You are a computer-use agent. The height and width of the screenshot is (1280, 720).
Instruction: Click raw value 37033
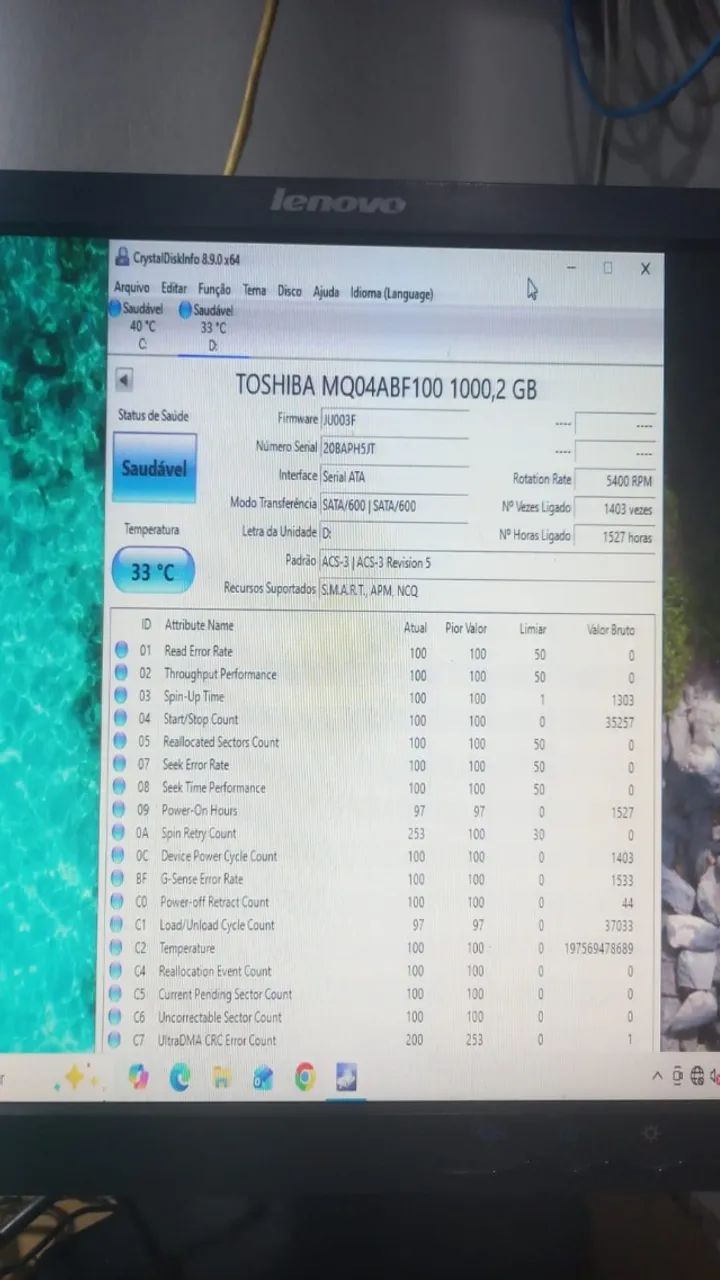click(x=617, y=926)
